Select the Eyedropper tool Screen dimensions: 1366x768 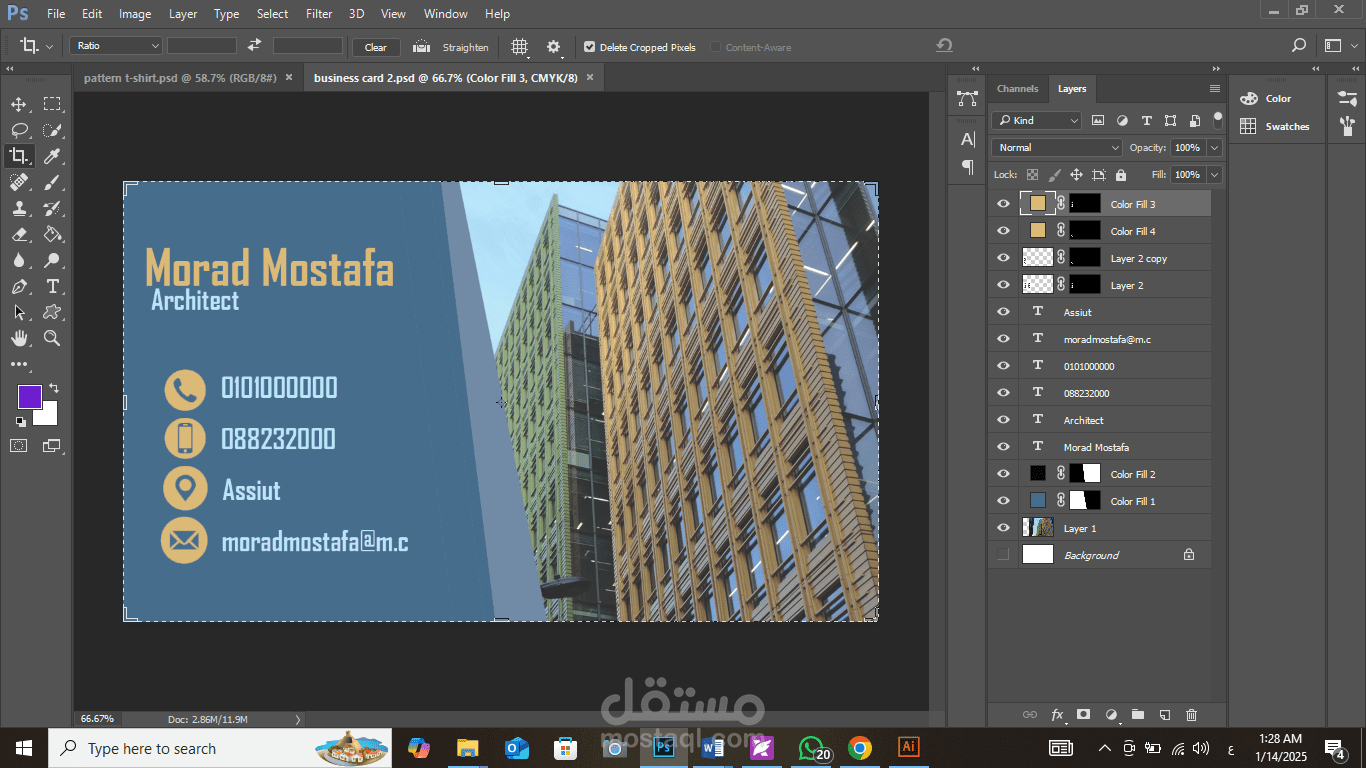tap(52, 156)
